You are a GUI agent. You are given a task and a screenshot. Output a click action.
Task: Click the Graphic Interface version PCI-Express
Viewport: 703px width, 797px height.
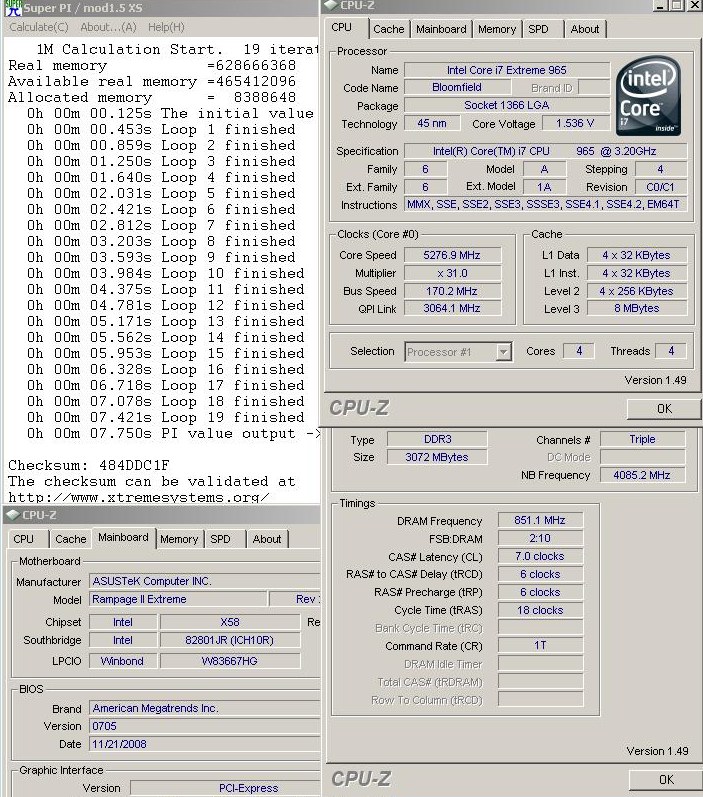225,788
